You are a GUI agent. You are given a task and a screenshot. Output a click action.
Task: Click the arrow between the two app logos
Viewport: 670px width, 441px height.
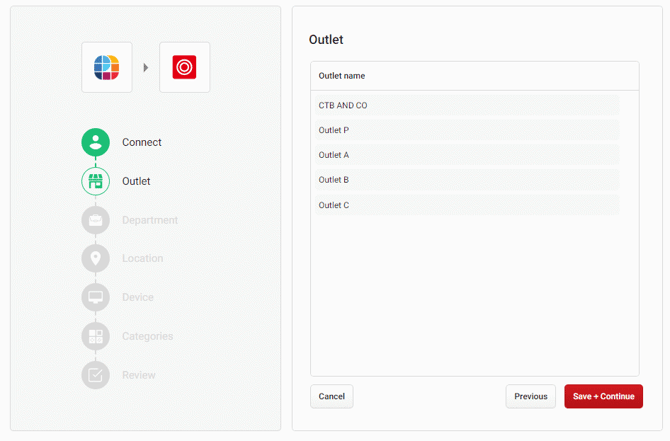click(x=146, y=68)
